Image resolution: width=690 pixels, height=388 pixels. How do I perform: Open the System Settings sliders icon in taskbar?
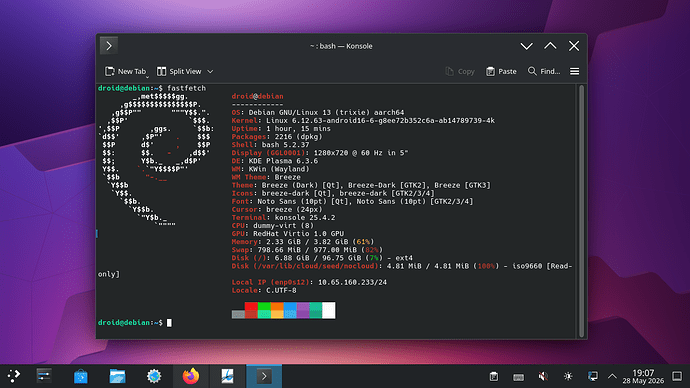click(44, 376)
